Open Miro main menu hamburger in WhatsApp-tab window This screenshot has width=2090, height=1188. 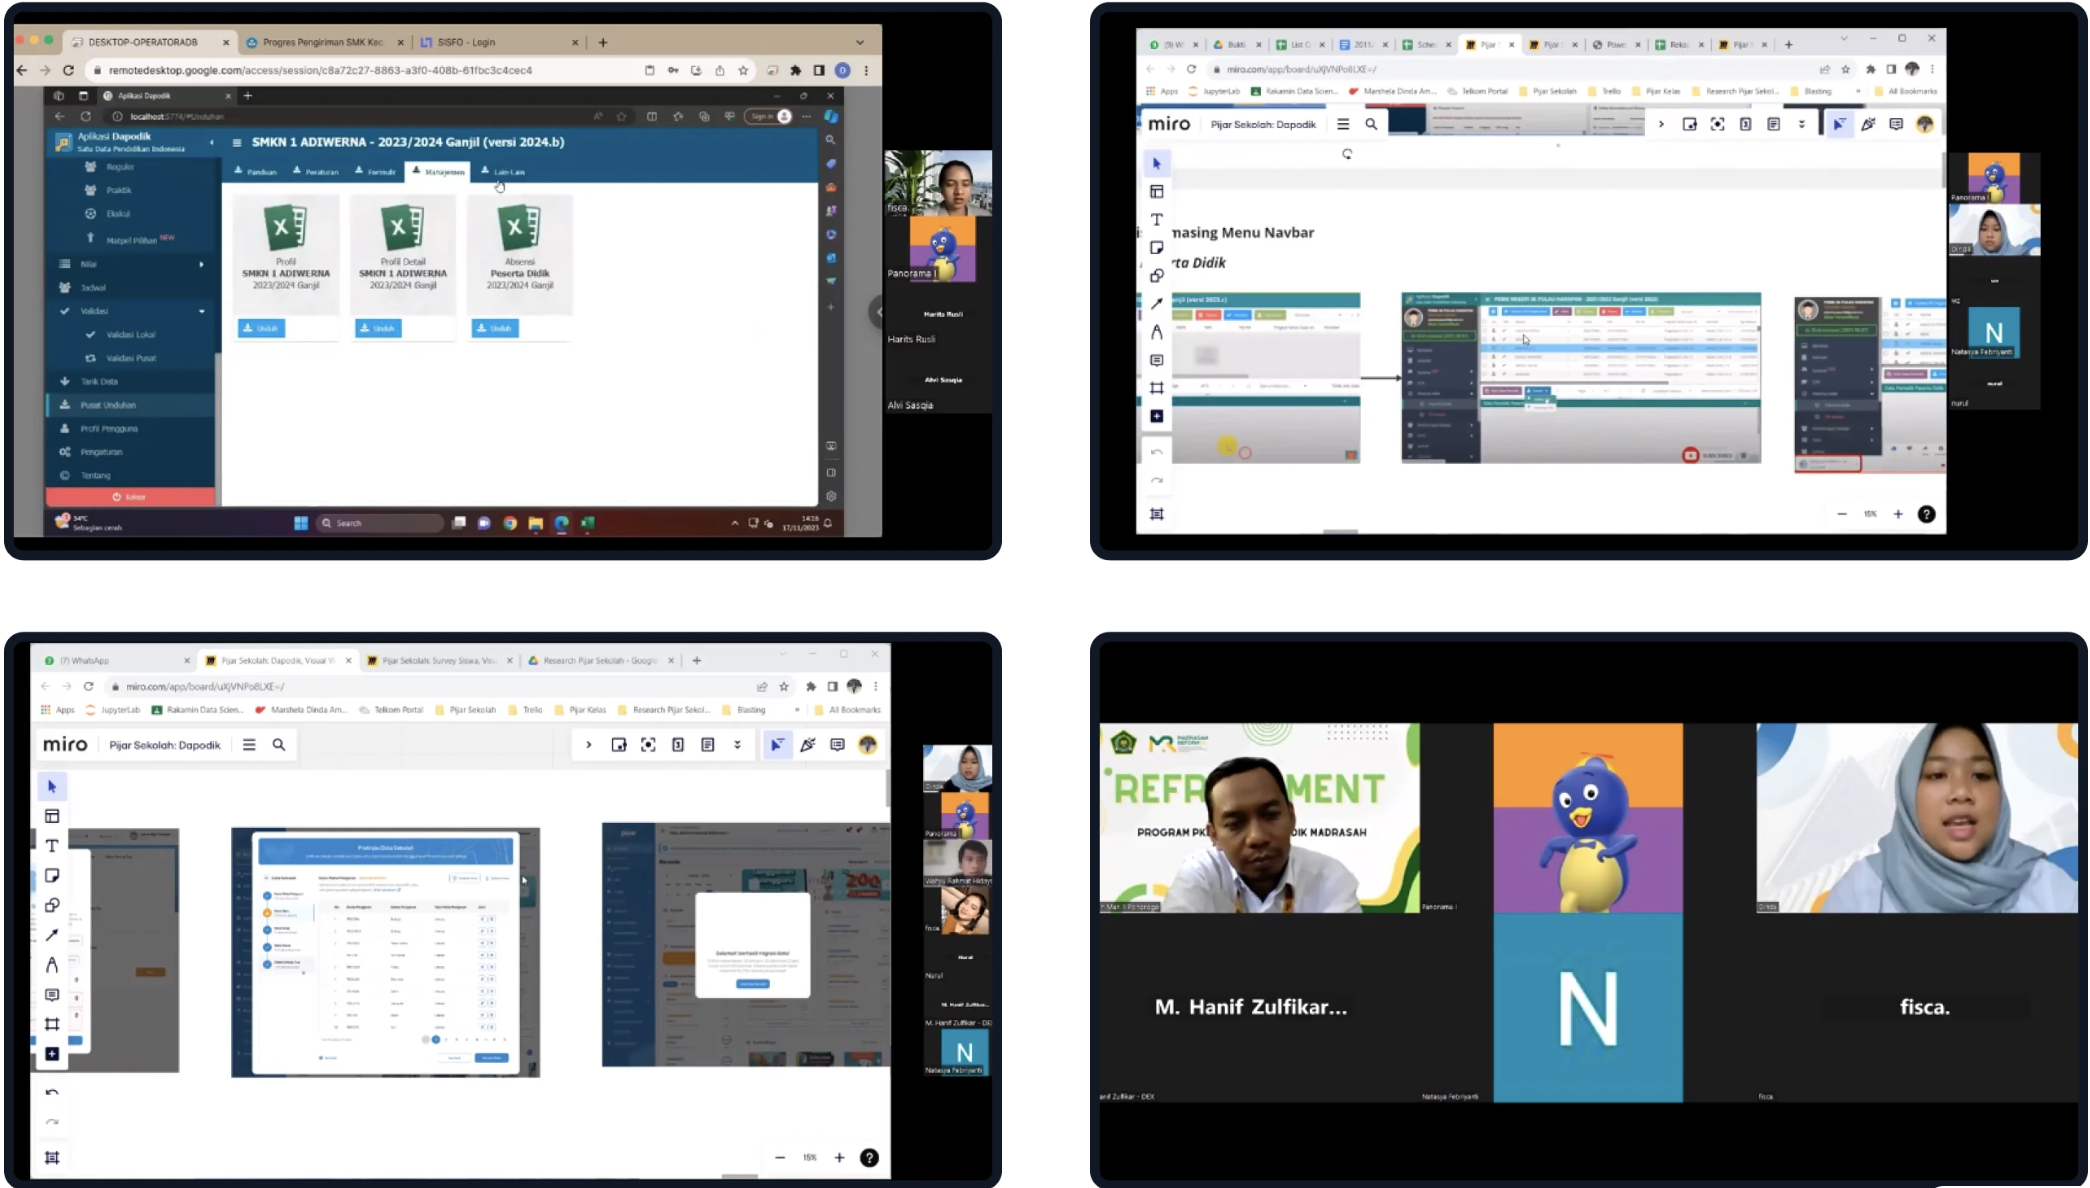[249, 744]
